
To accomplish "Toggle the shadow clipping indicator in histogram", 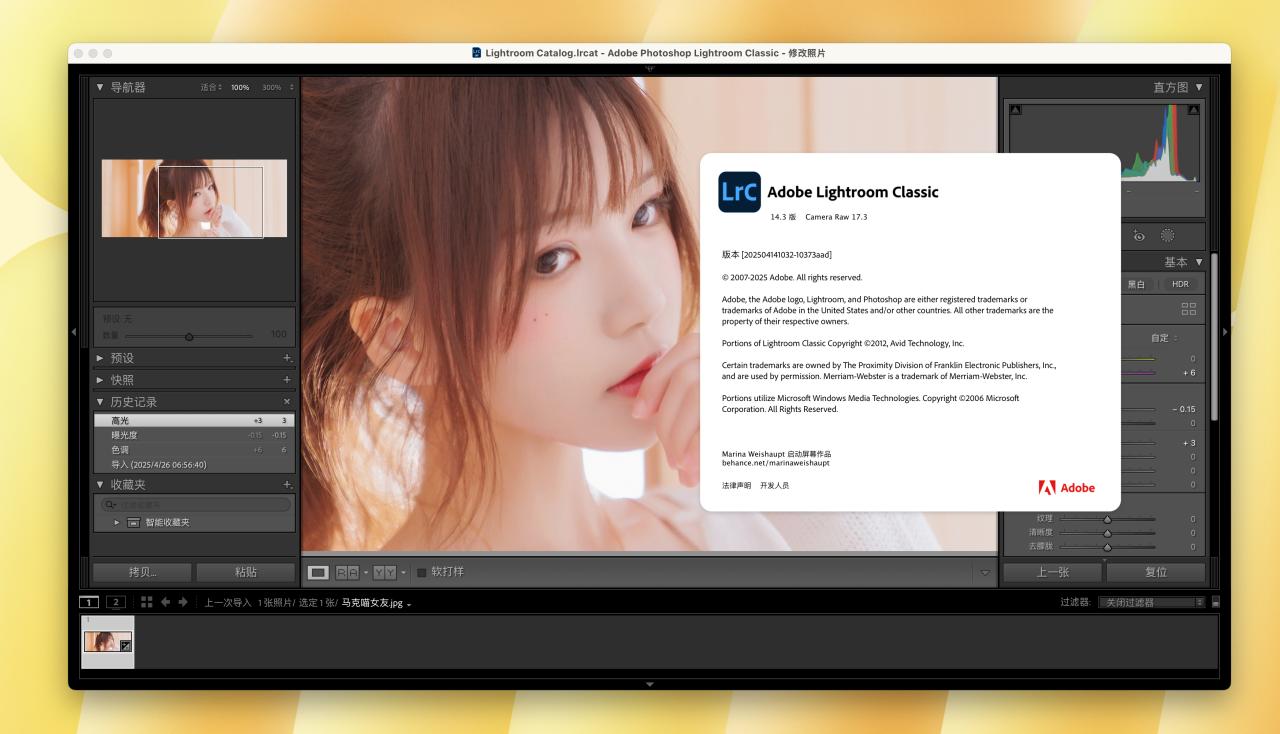I will 1016,109.
